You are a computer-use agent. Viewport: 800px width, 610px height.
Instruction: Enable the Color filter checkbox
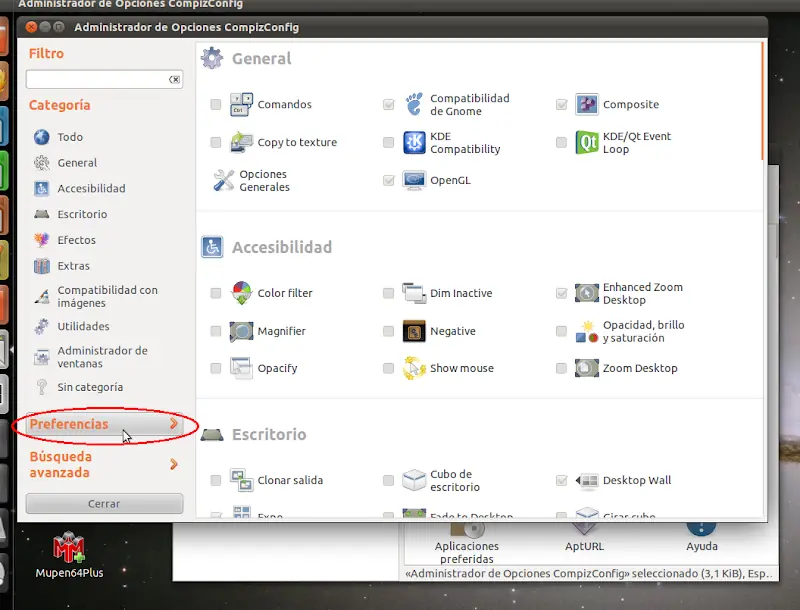pyautogui.click(x=216, y=293)
